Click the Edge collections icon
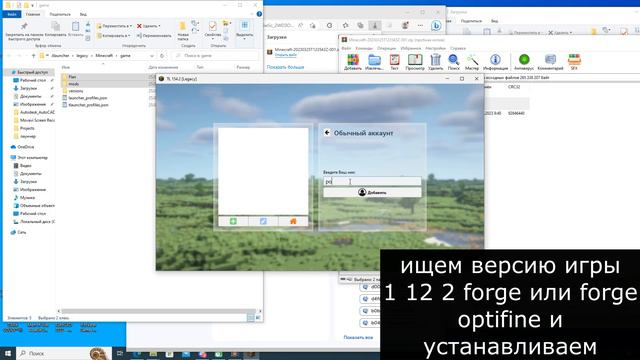The width and height of the screenshot is (640, 360). (x=360, y=25)
